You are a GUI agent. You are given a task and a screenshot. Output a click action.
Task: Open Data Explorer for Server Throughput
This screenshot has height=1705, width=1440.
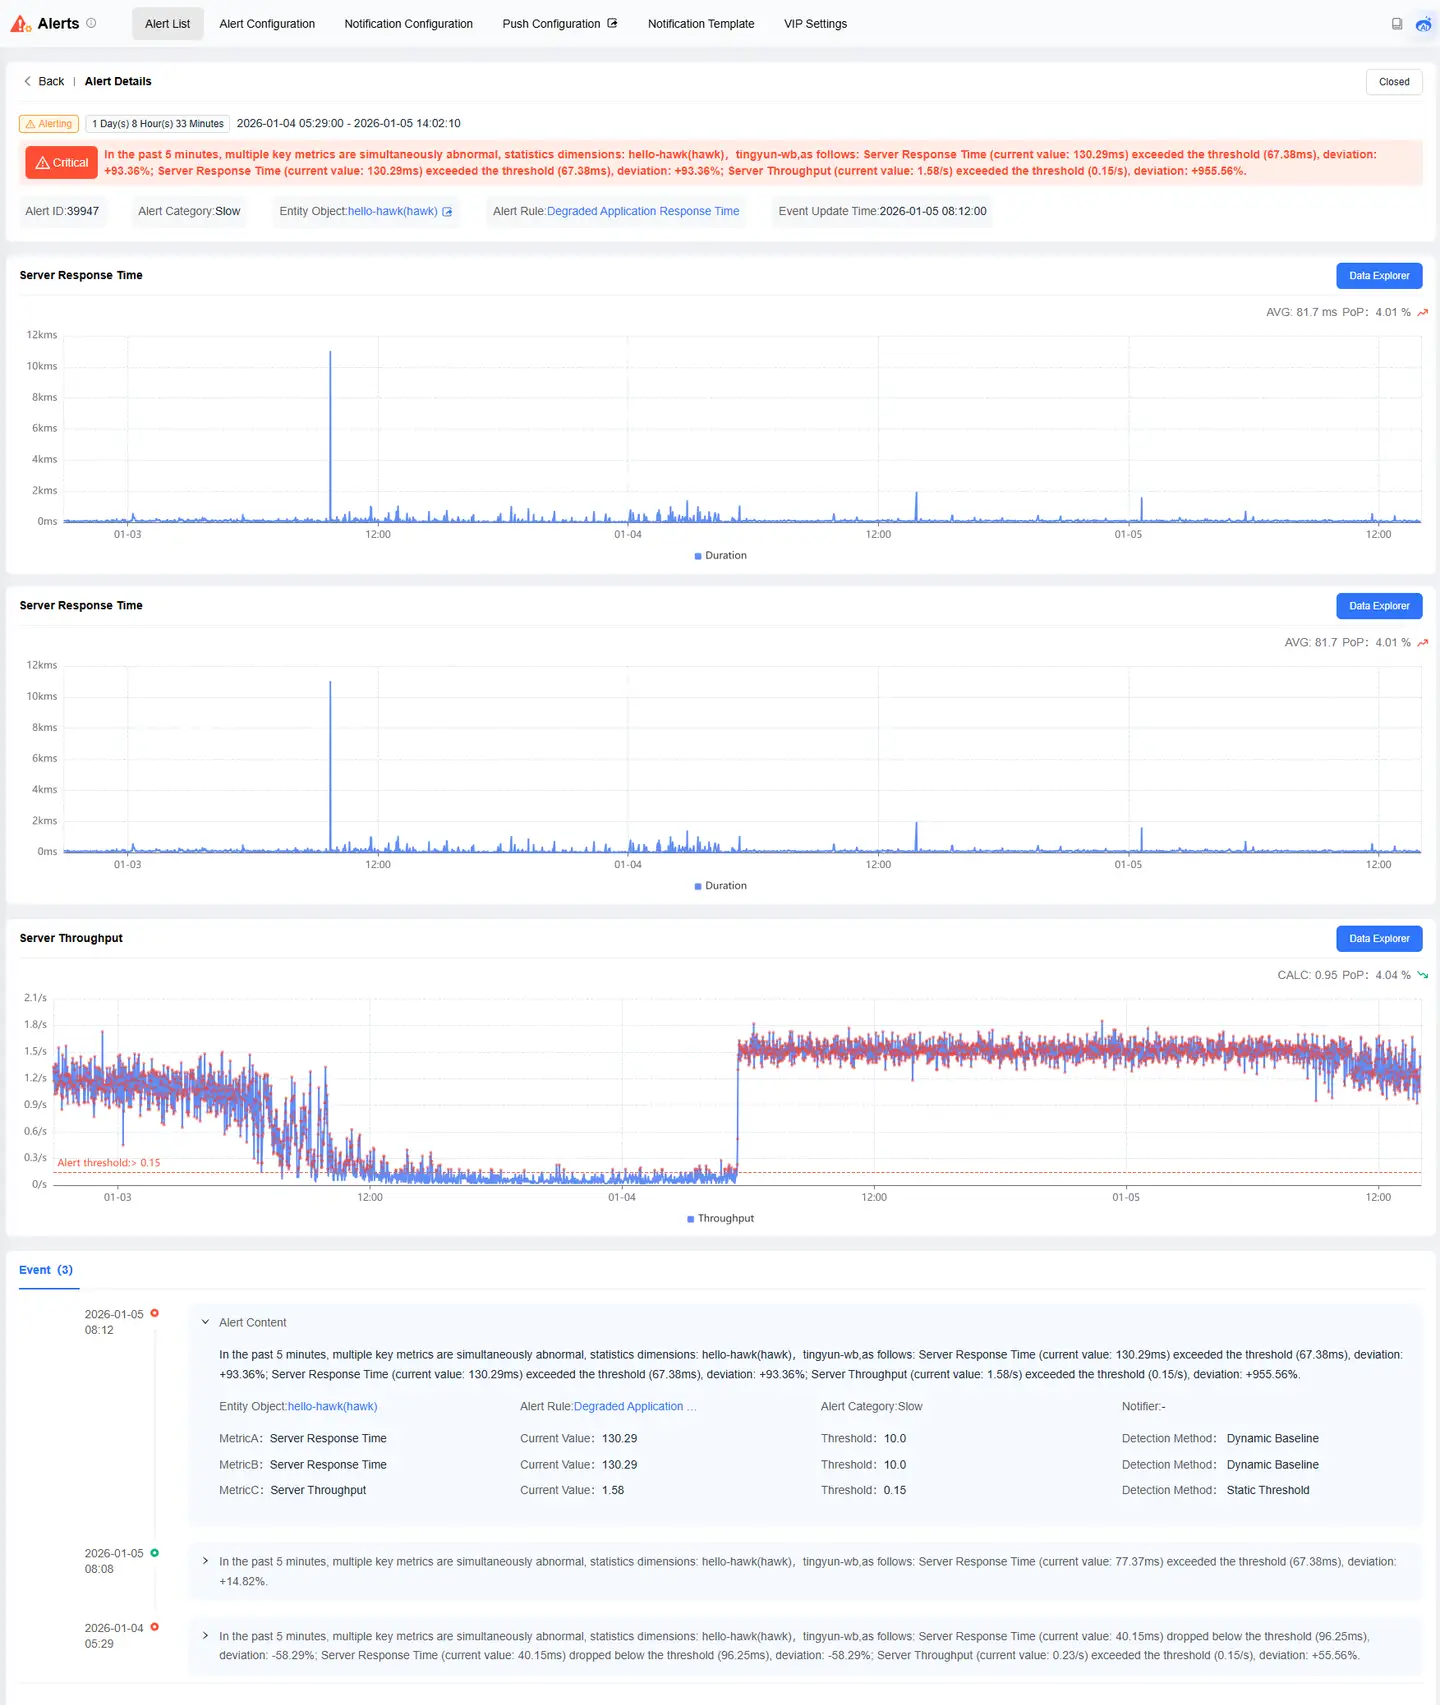click(x=1379, y=939)
